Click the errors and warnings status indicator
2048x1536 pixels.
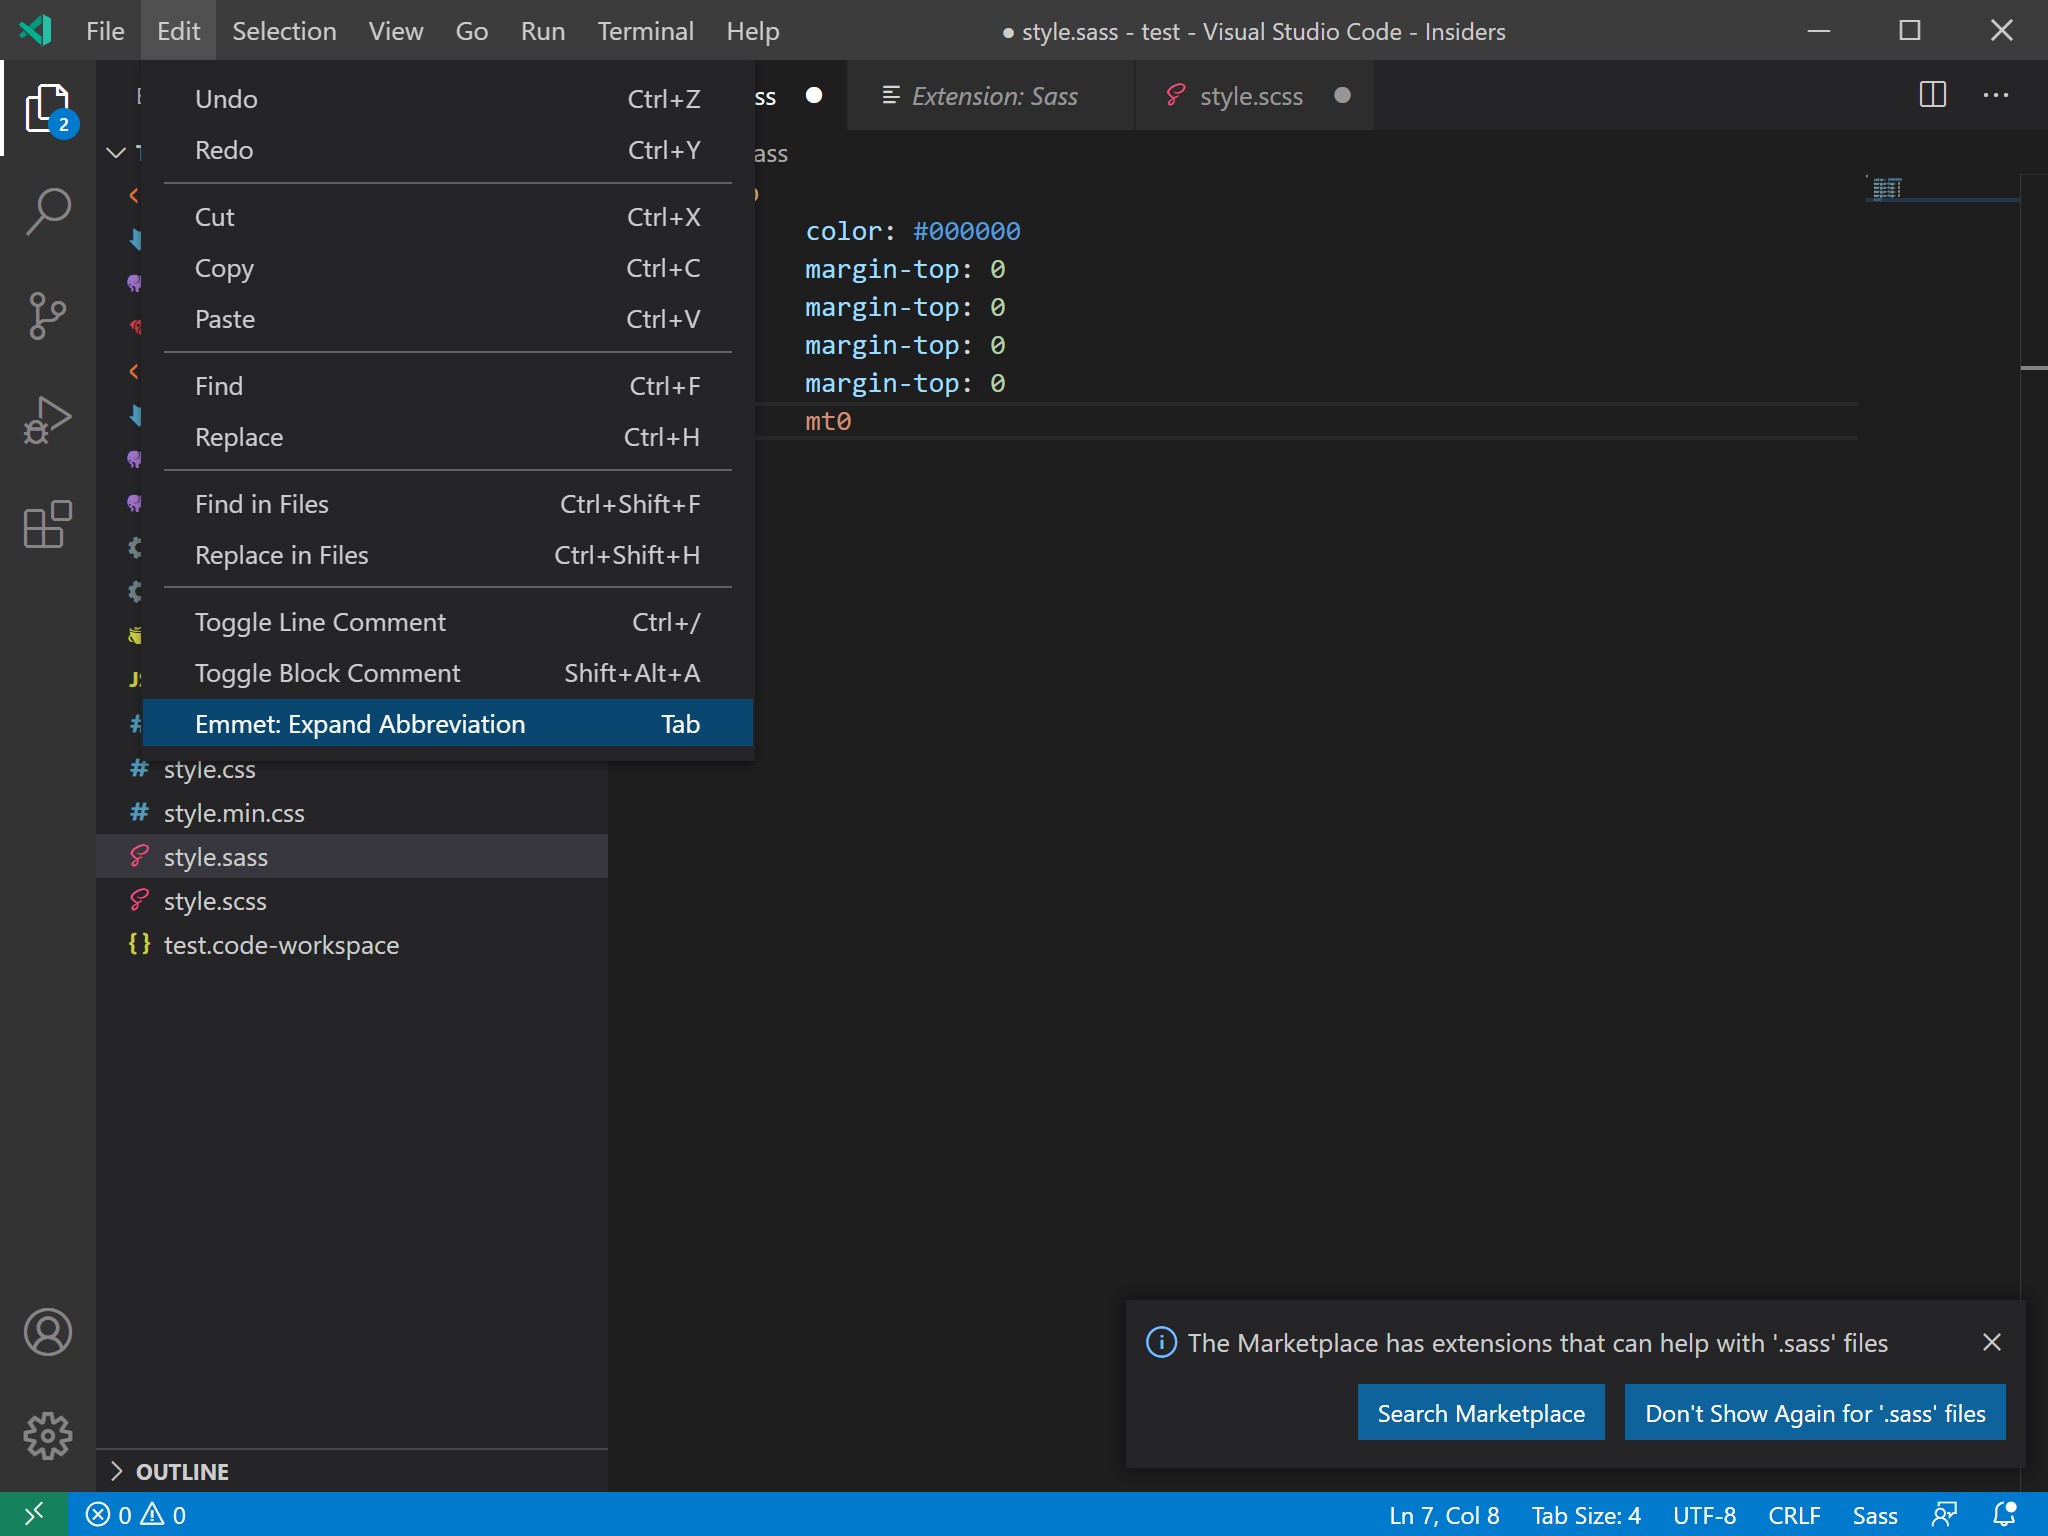coord(135,1514)
